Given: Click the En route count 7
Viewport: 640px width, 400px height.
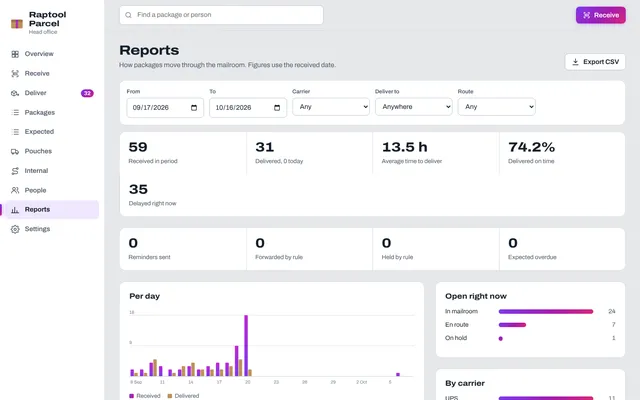Looking at the screenshot, I should pyautogui.click(x=613, y=325).
